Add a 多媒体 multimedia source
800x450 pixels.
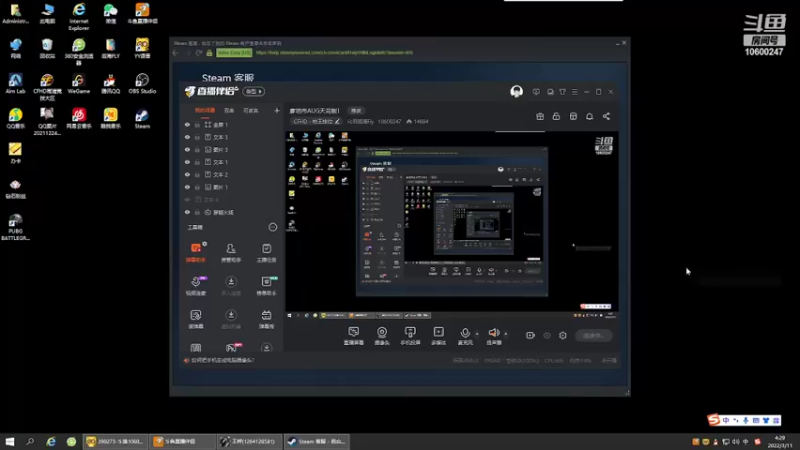point(438,336)
